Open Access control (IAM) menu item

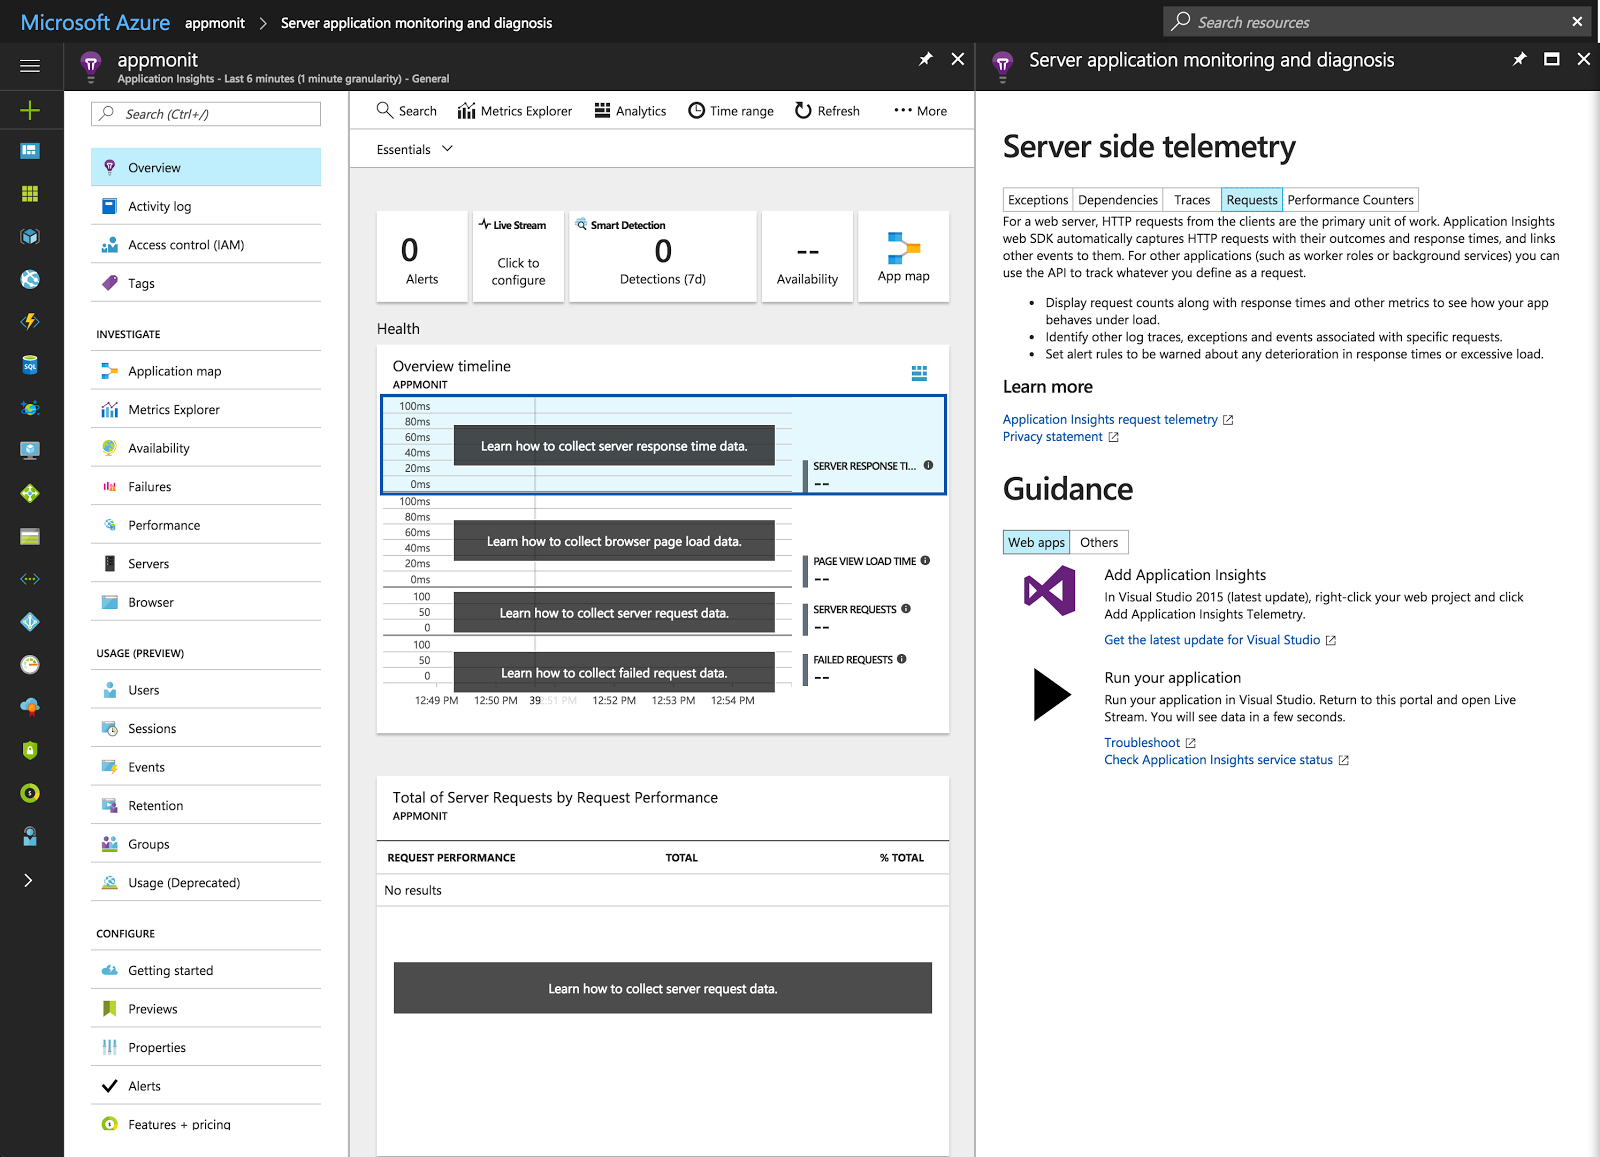tap(206, 245)
